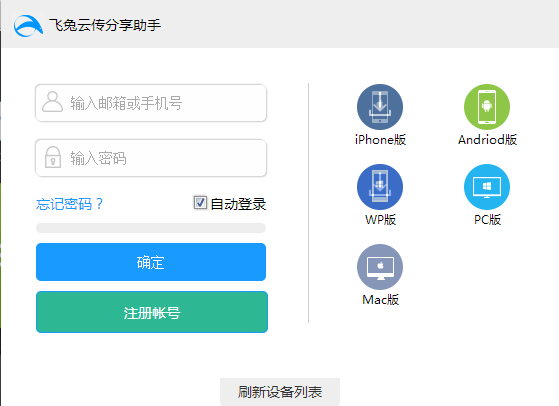Image resolution: width=559 pixels, height=406 pixels.
Task: Toggle the 自动登录 checkbox
Action: click(200, 202)
